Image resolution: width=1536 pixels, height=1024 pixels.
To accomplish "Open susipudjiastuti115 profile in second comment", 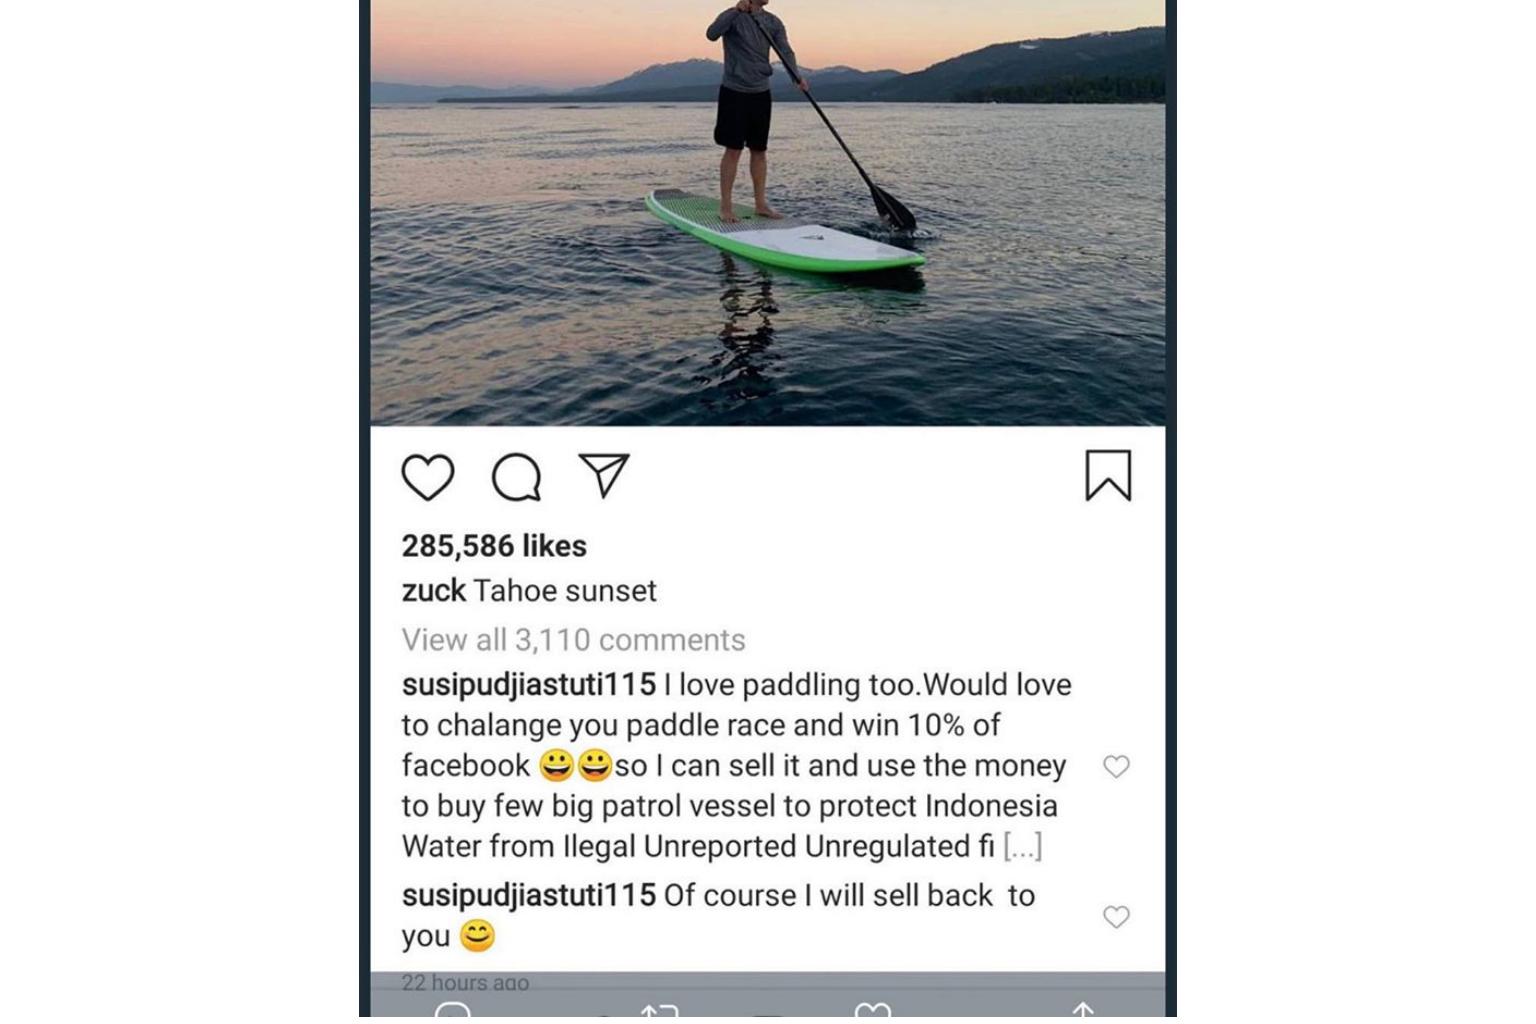I will tap(528, 896).
